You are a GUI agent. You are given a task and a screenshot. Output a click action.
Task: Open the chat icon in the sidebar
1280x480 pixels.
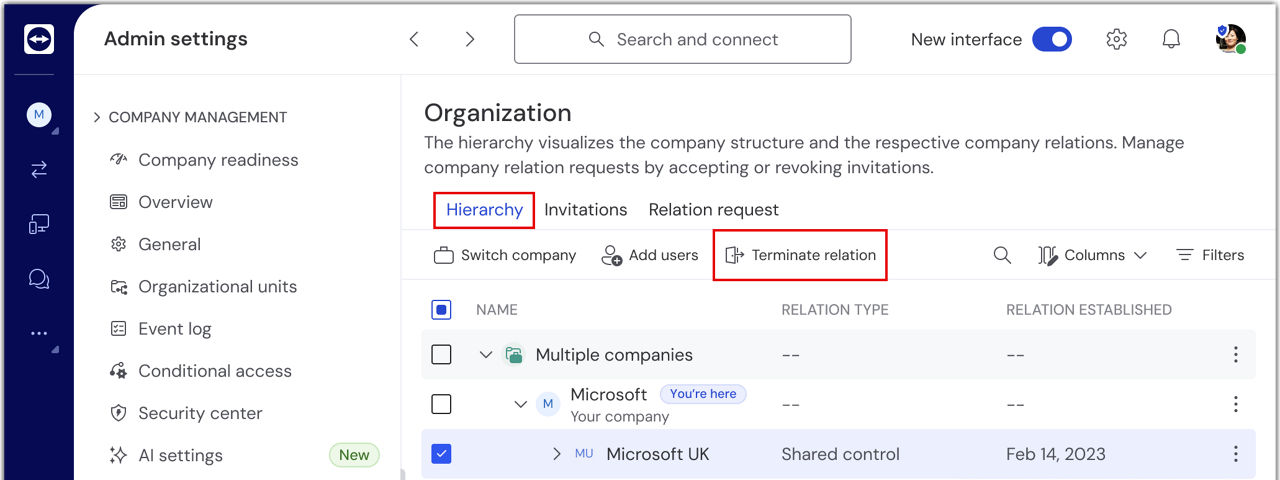(39, 279)
